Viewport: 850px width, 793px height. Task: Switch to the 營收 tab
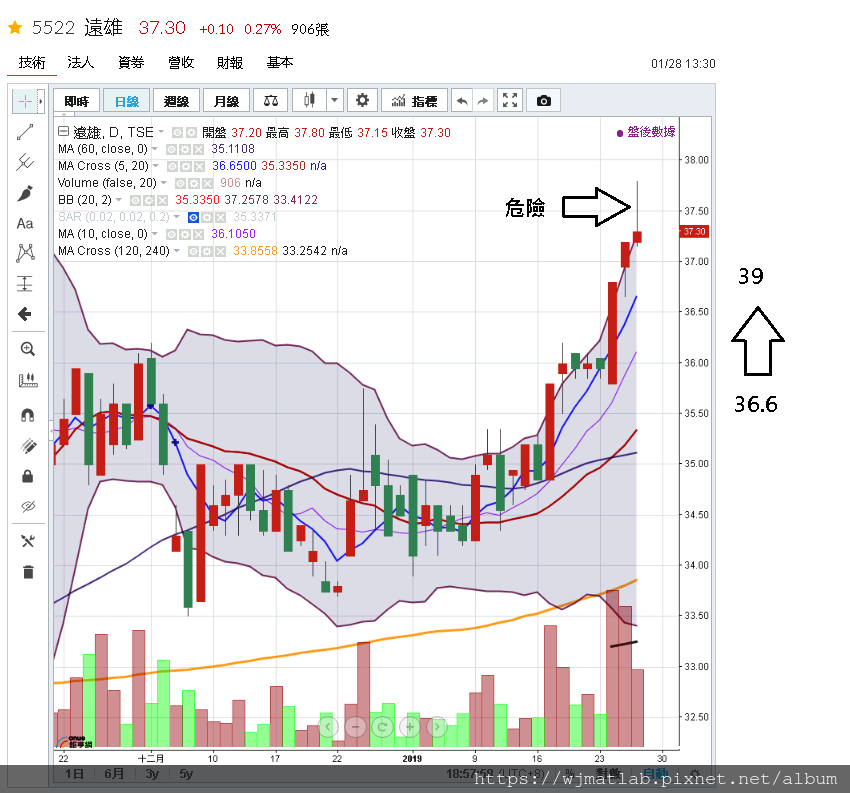pos(181,63)
